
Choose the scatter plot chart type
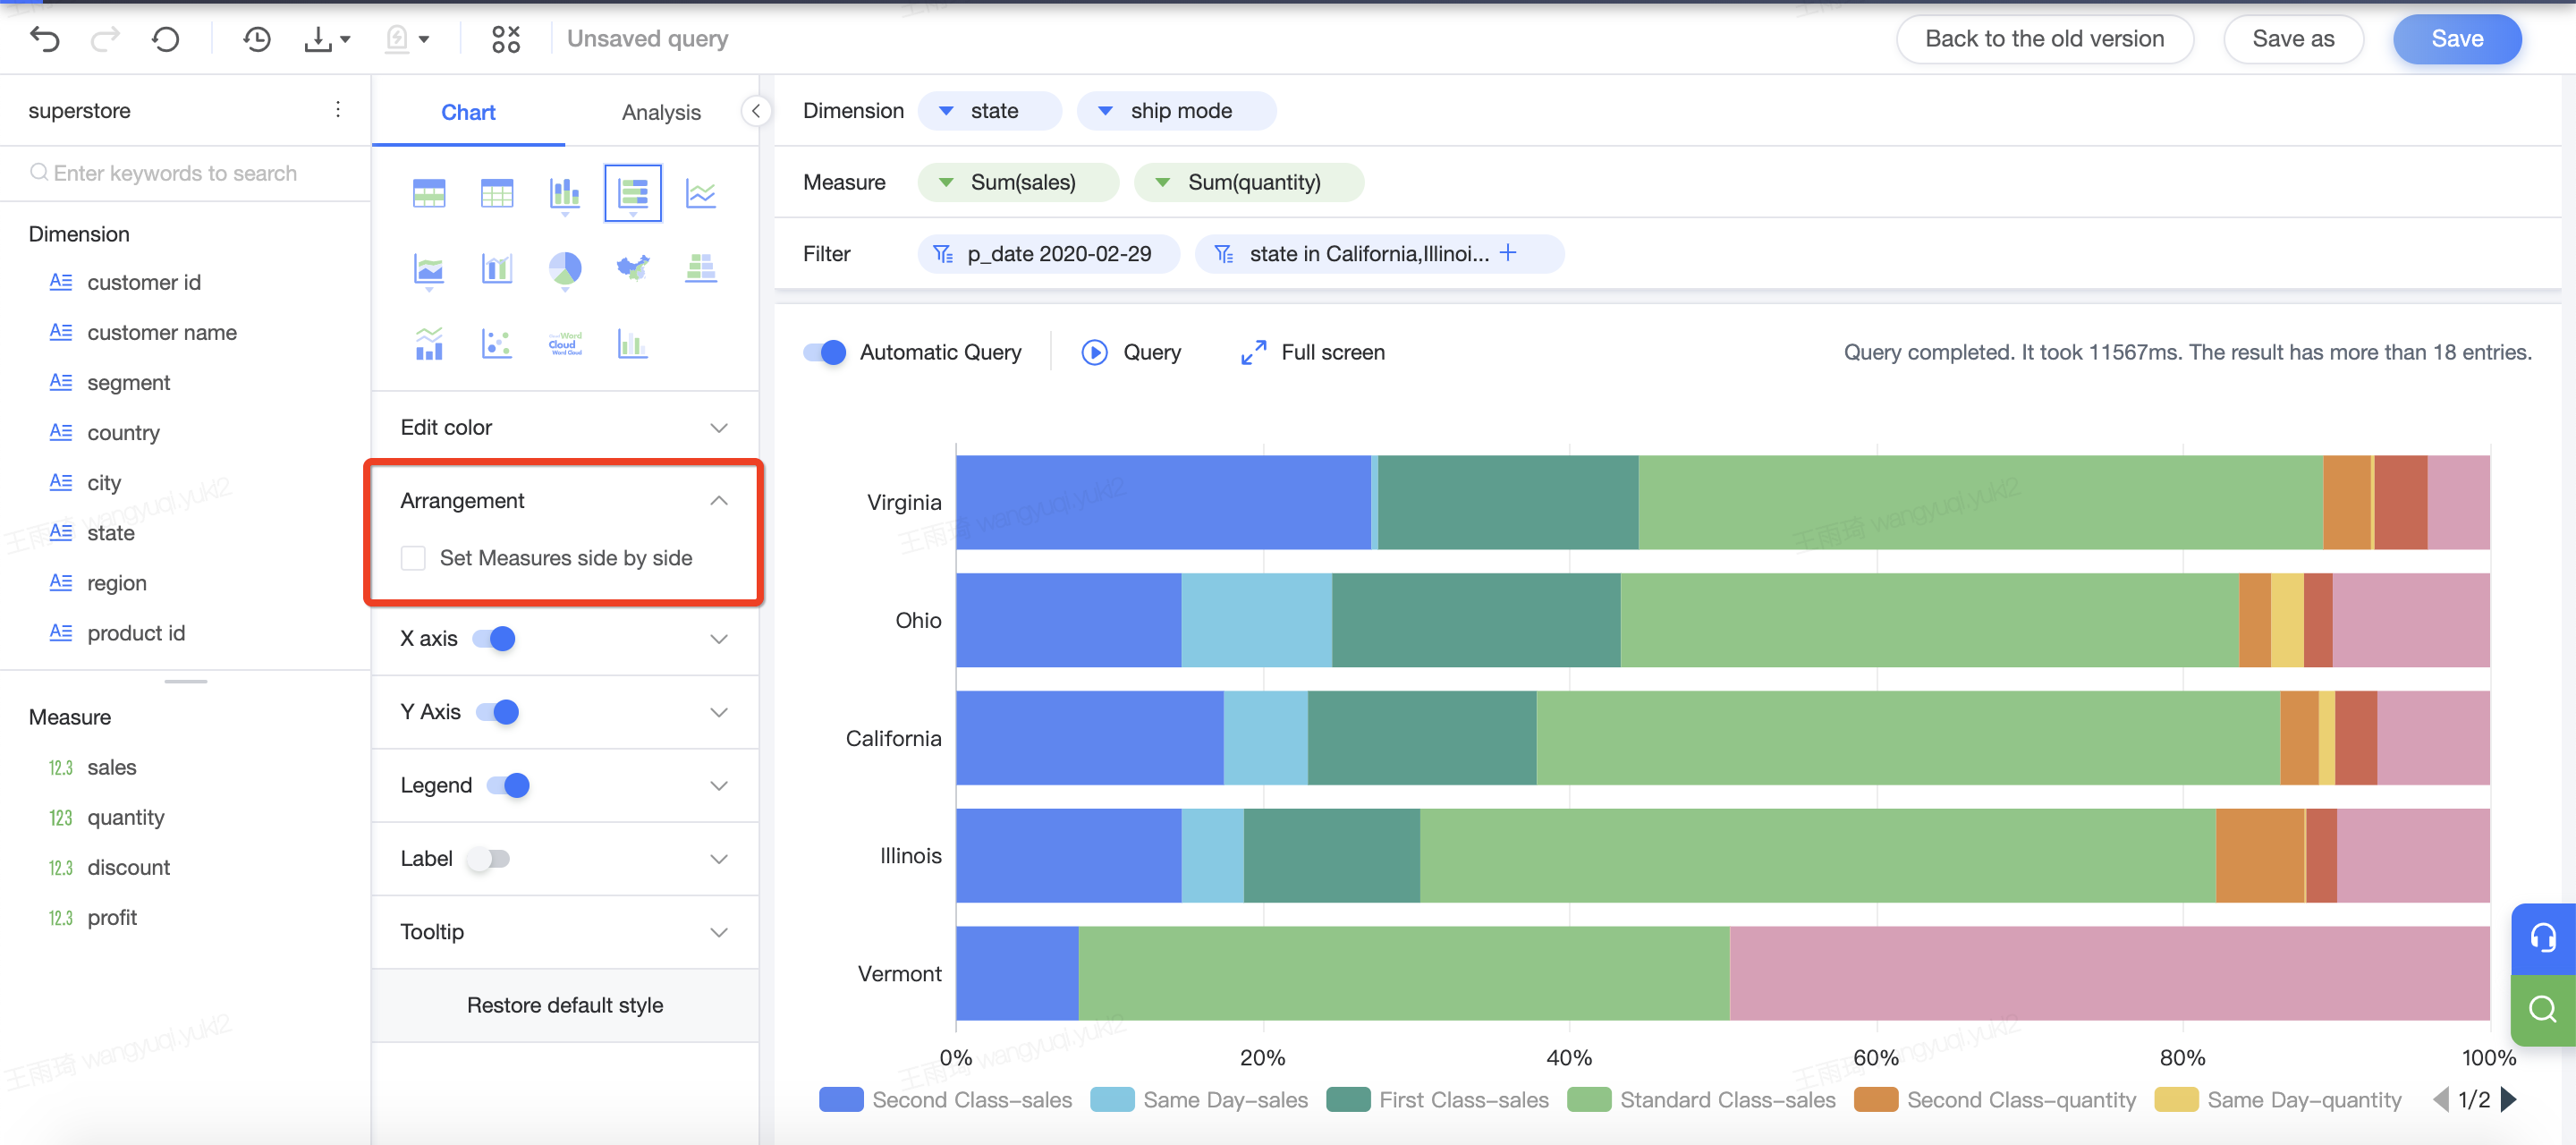click(497, 345)
